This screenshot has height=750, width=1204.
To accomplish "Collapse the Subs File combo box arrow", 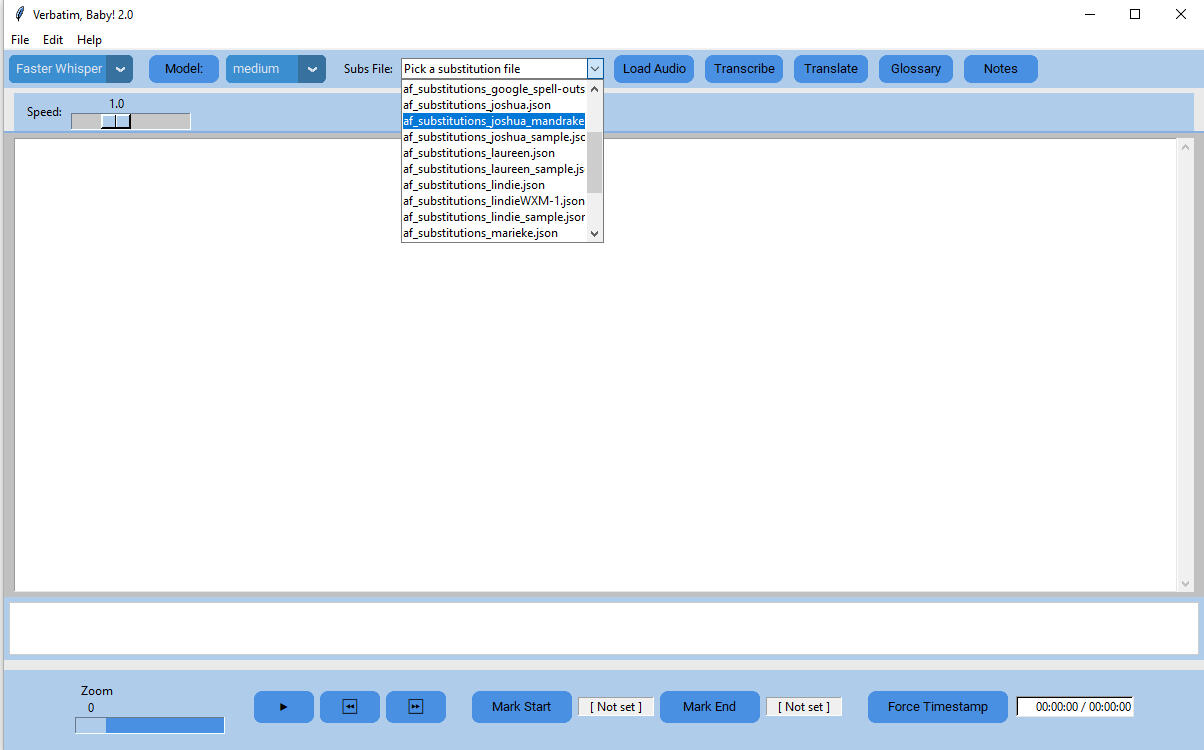I will [595, 69].
